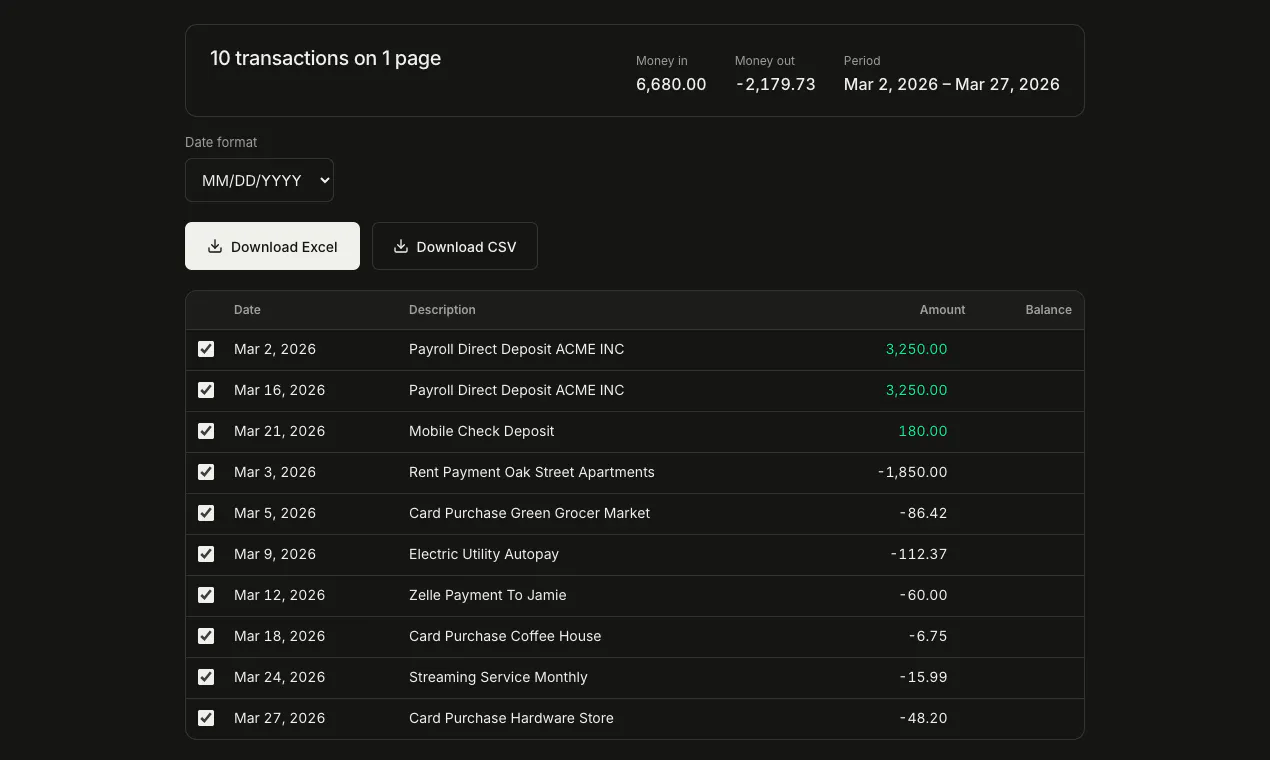Screen dimensions: 1270x760
Task: Toggle the Green Grocer Market checkbox
Action: coord(206,513)
